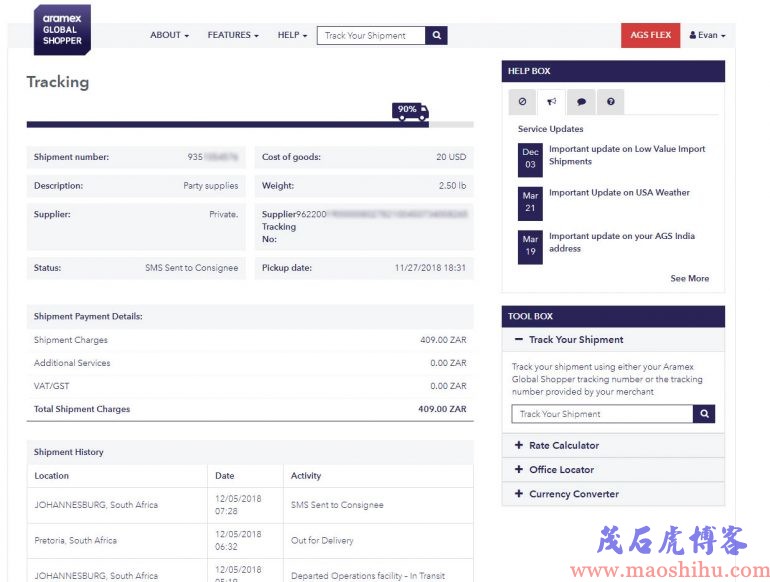Click the AGS FLEX button
The image size is (770, 582).
[650, 35]
